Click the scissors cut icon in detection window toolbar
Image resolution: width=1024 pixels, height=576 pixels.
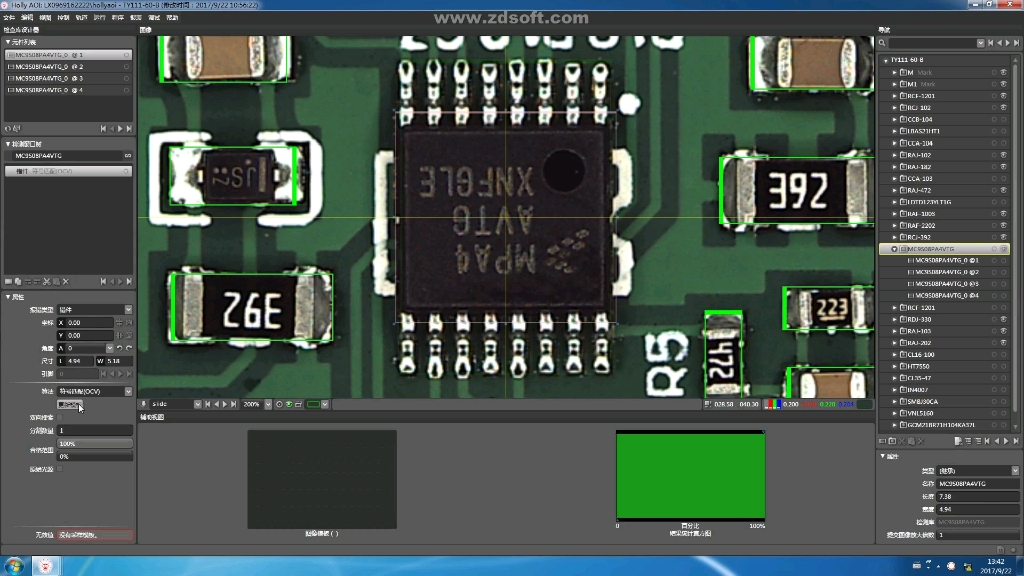46,281
